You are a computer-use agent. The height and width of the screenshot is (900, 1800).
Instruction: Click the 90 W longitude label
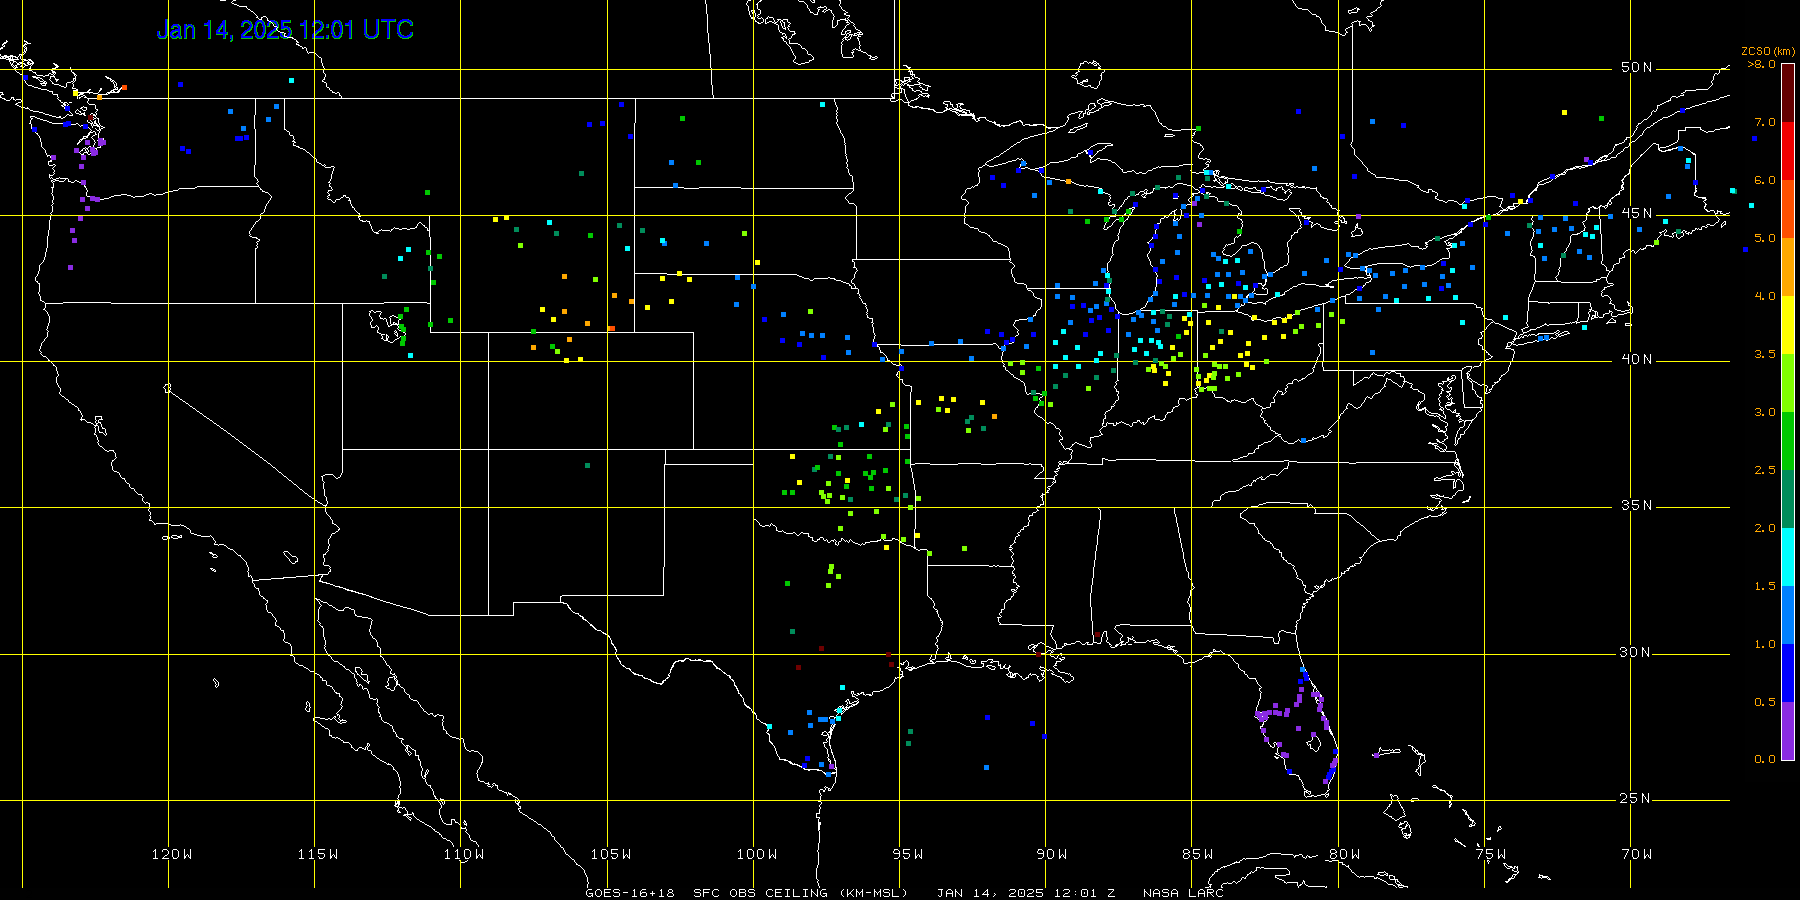[x=1052, y=855]
